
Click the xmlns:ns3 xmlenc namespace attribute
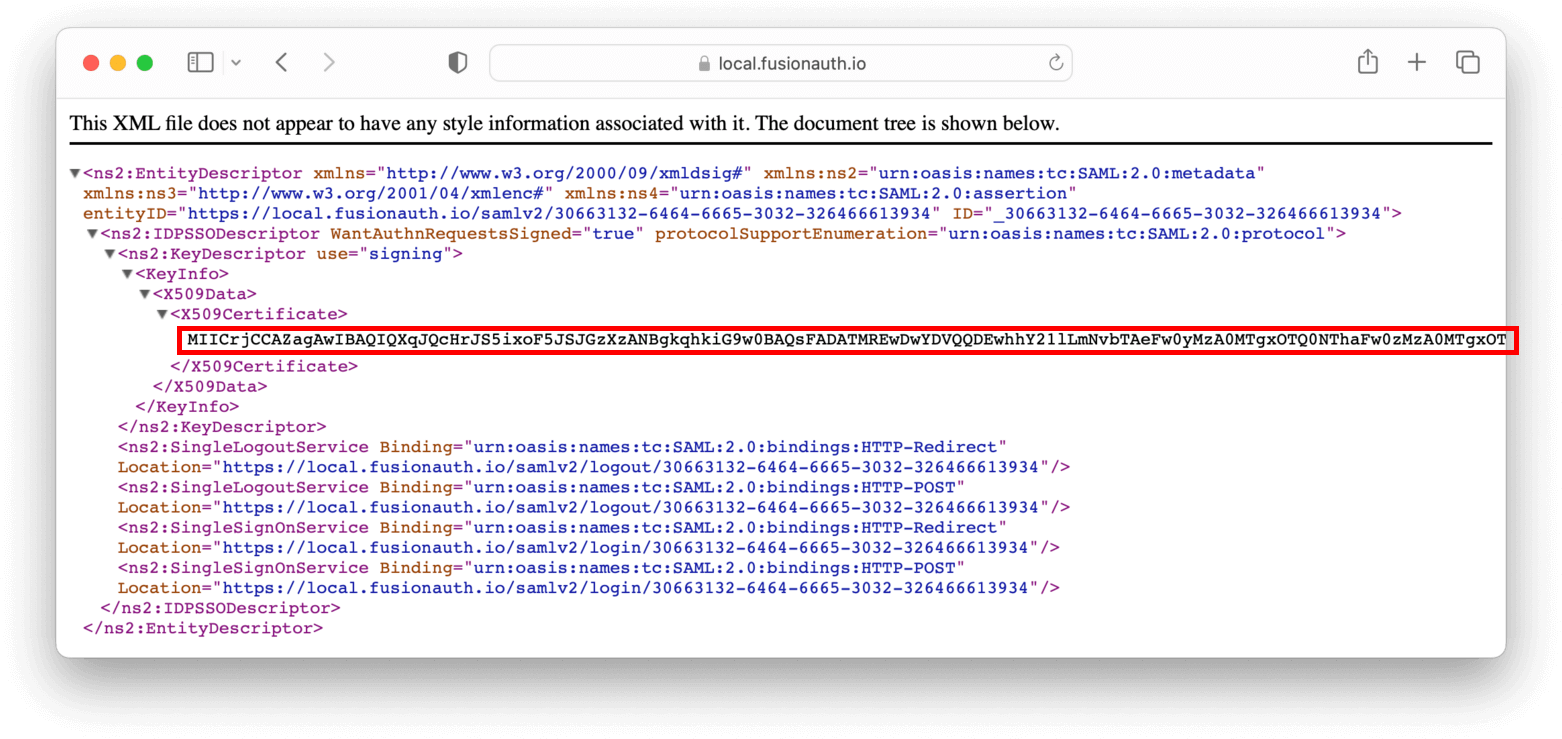pyautogui.click(x=319, y=193)
